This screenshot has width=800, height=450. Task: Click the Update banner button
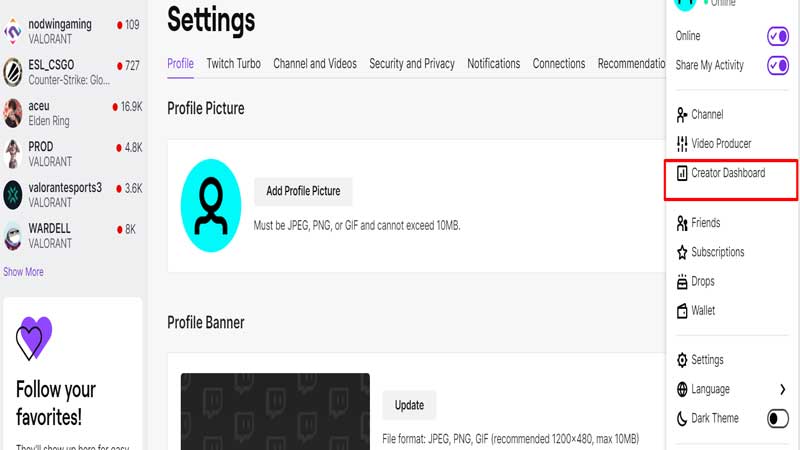pos(409,405)
